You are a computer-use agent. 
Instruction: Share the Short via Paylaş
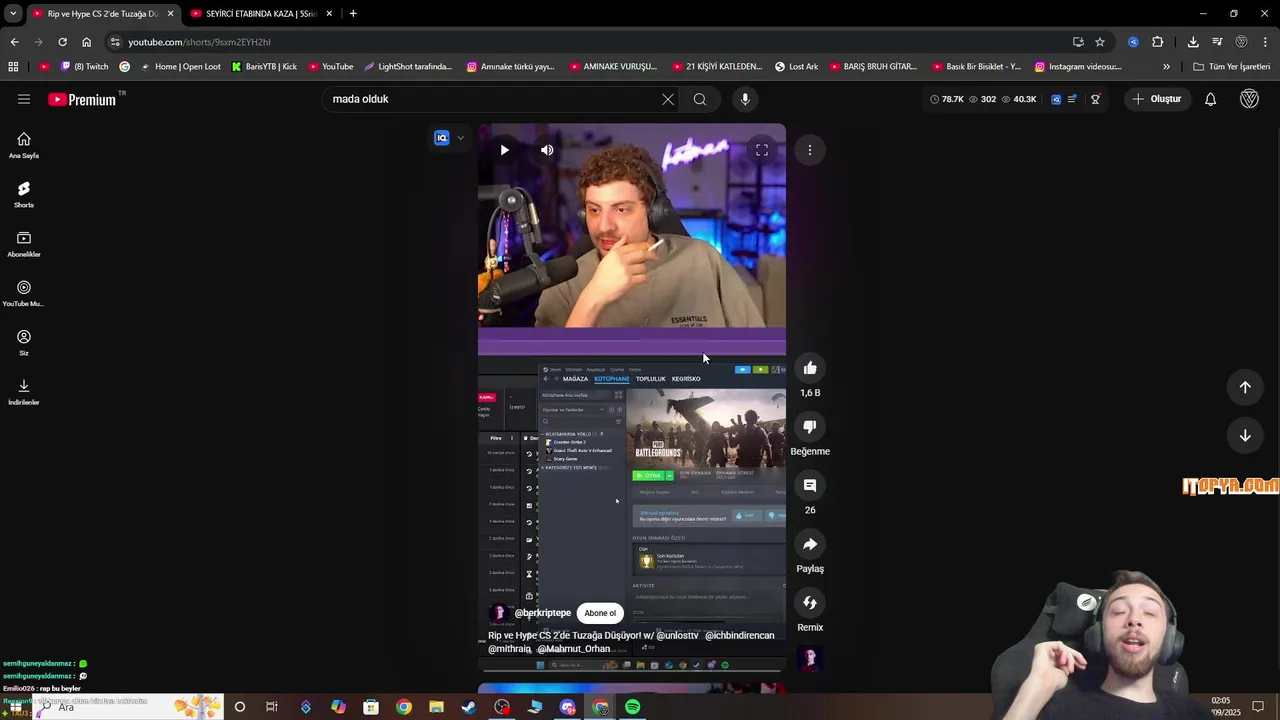pyautogui.click(x=810, y=545)
